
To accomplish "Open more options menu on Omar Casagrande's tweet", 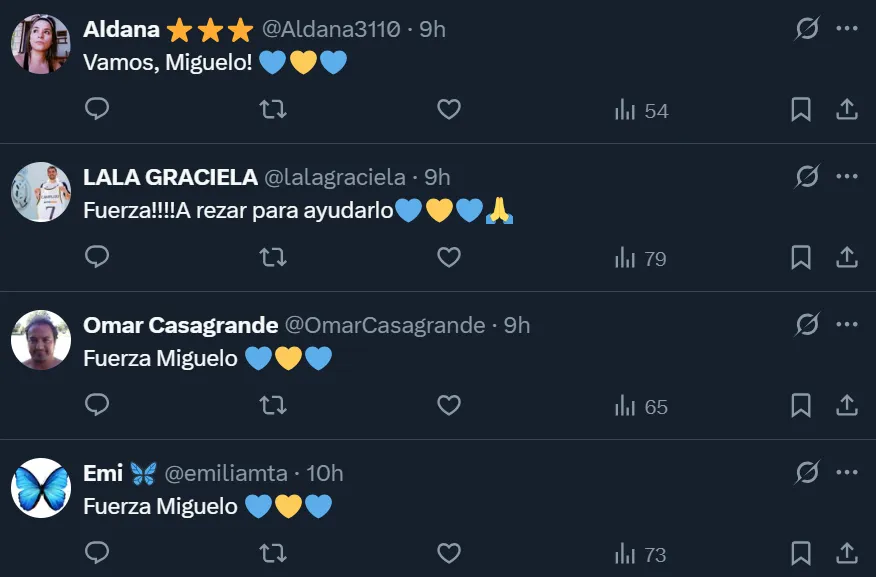I will 847,326.
